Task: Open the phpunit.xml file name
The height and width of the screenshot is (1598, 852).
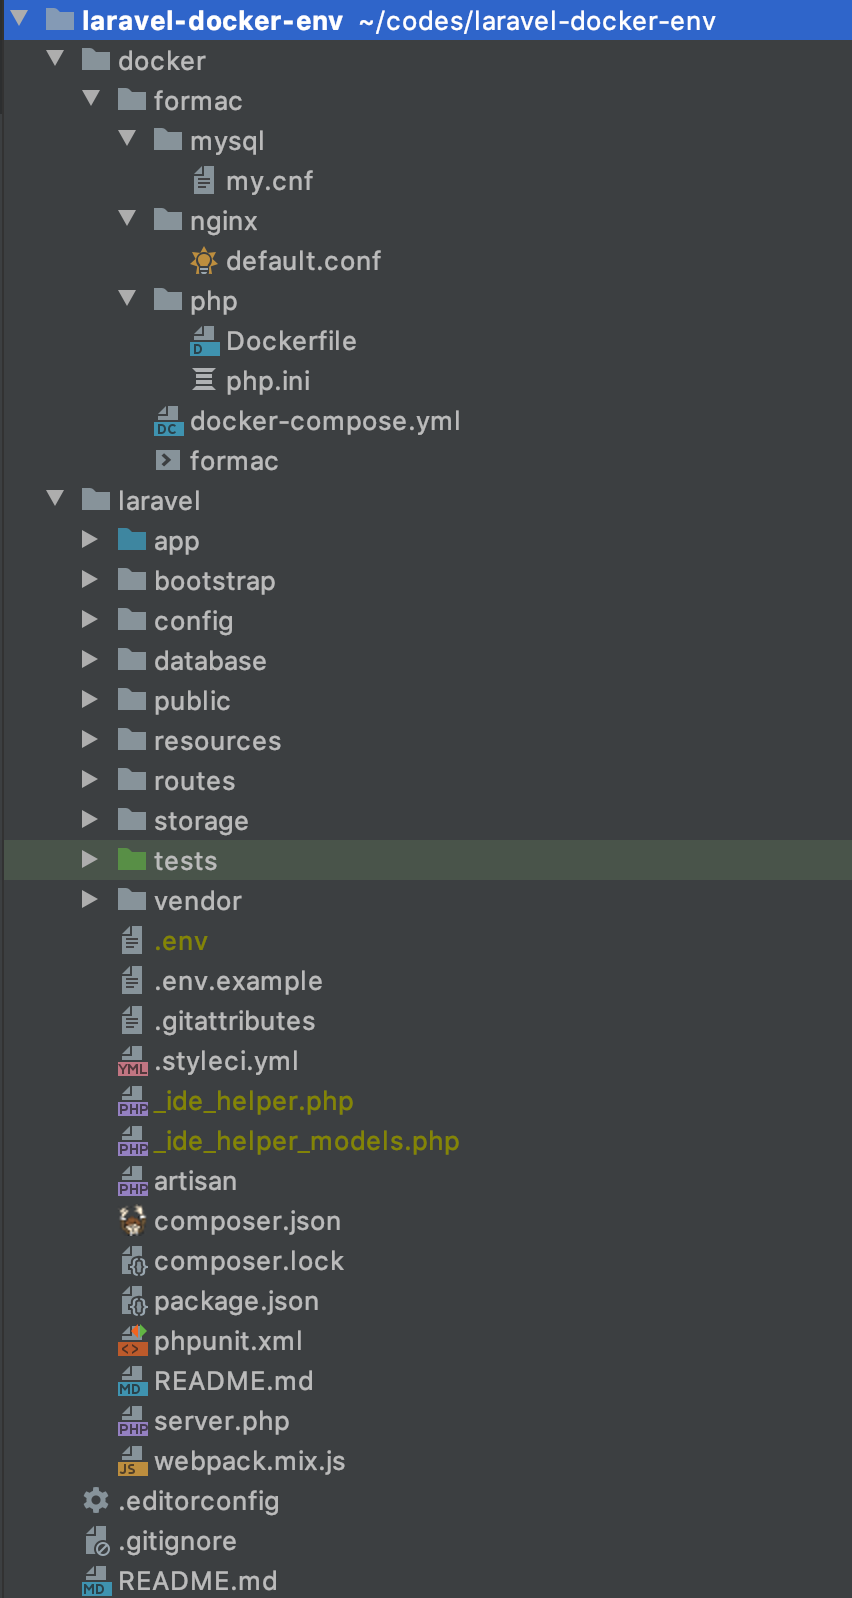Action: (228, 1341)
